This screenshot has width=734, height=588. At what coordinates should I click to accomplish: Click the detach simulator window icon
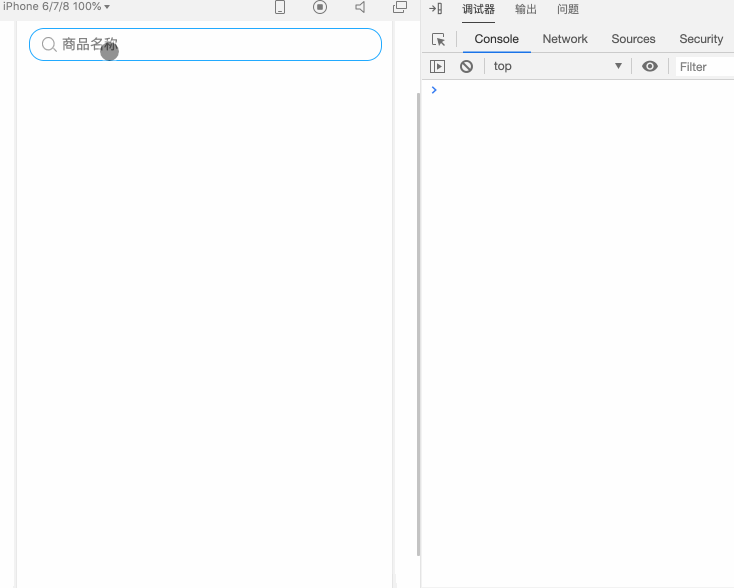(x=400, y=7)
